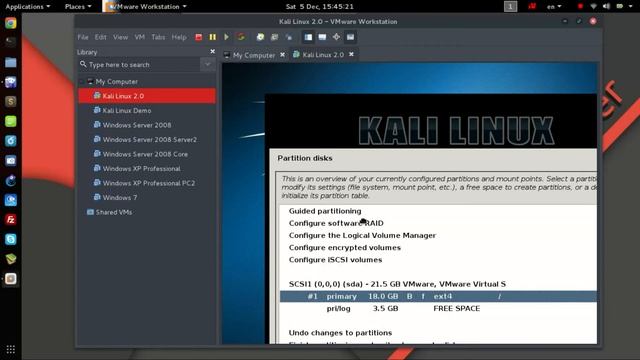The height and width of the screenshot is (360, 640).
Task: Open the Applications menu in the top bar
Action: point(28,7)
